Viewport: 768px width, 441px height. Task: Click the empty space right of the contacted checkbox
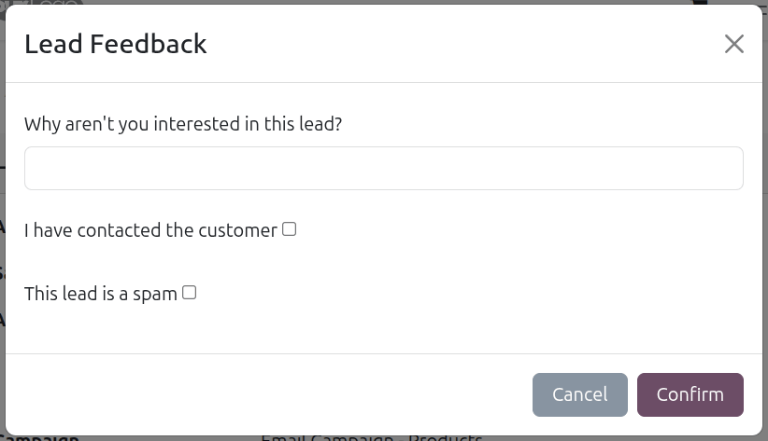point(519,229)
